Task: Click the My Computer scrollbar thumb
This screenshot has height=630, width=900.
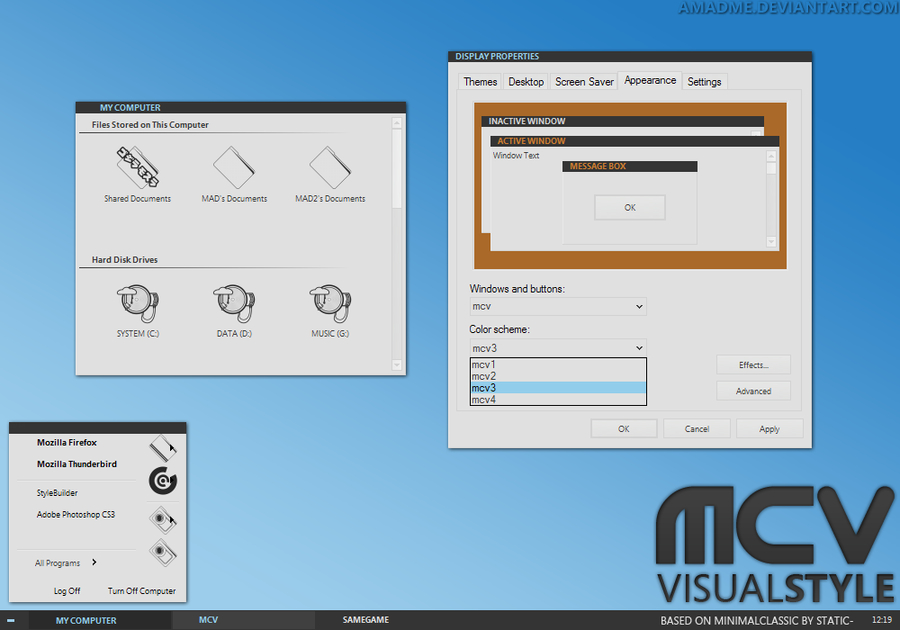Action: point(397,169)
